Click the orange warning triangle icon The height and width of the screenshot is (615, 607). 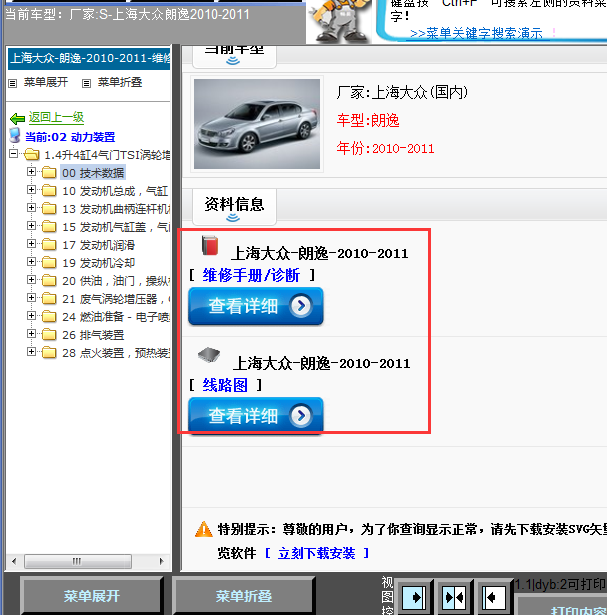[x=204, y=529]
